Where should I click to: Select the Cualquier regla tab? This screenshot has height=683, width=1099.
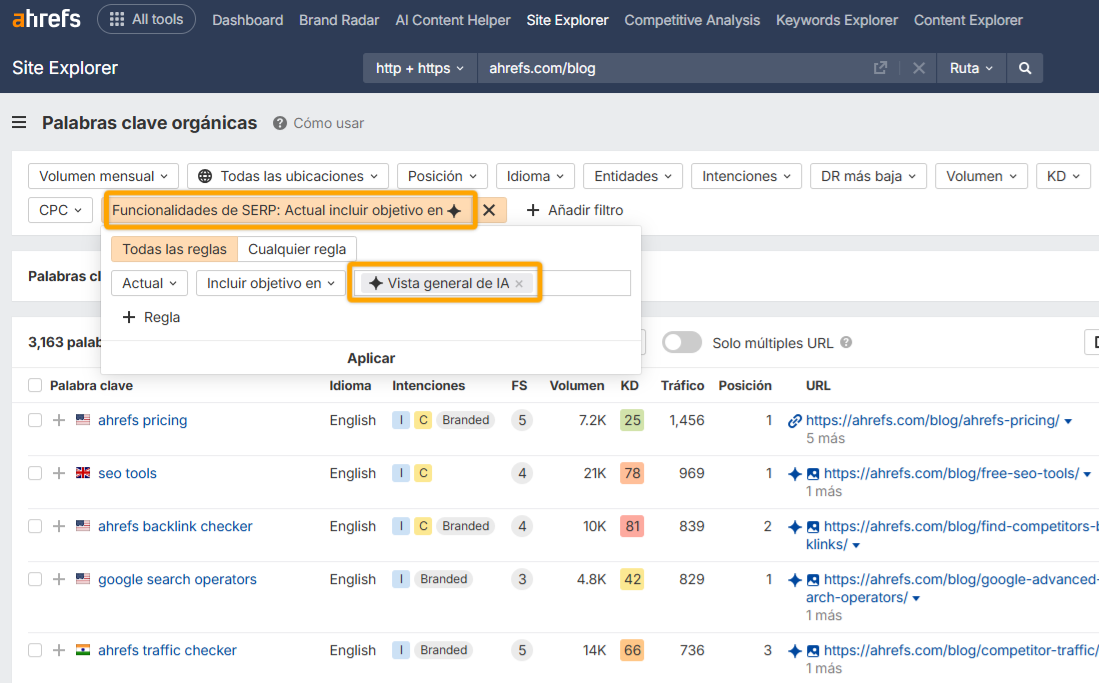point(296,249)
